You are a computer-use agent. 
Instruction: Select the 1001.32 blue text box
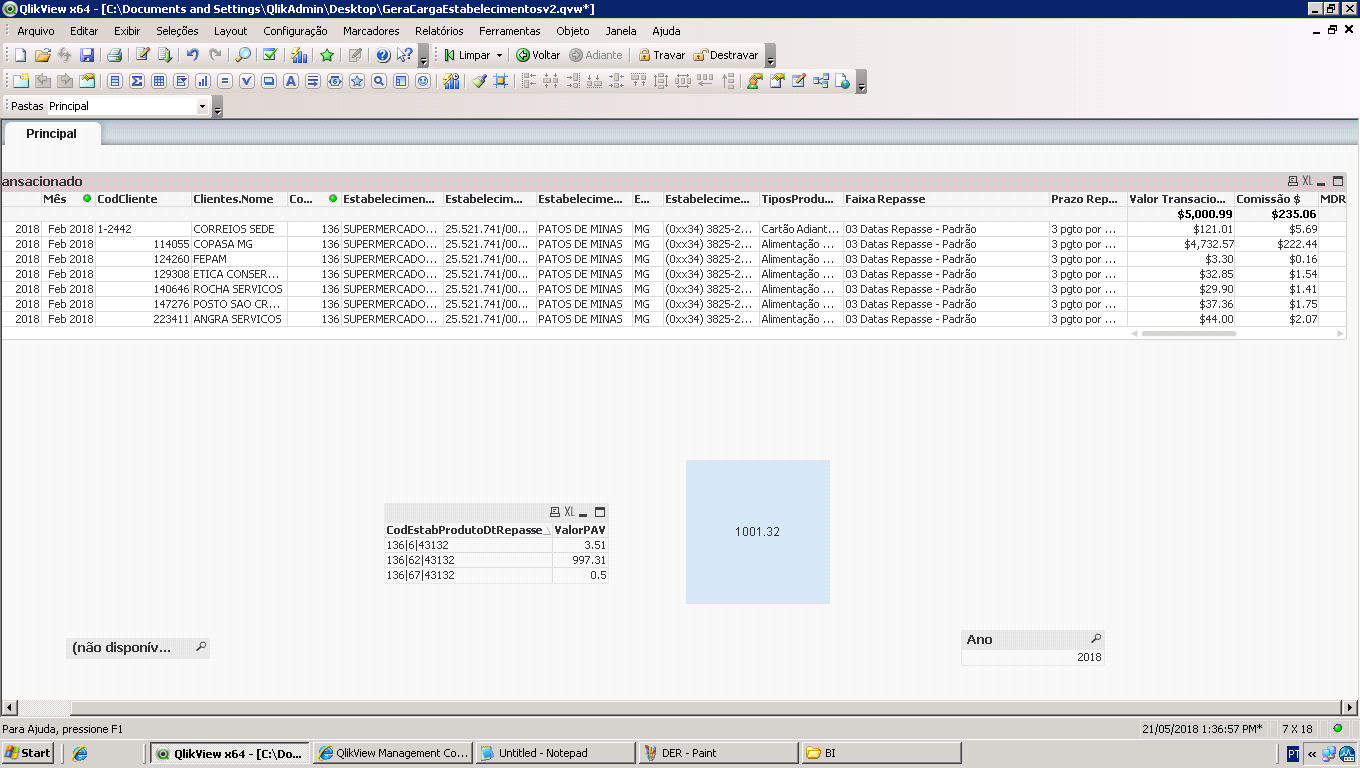click(x=758, y=532)
